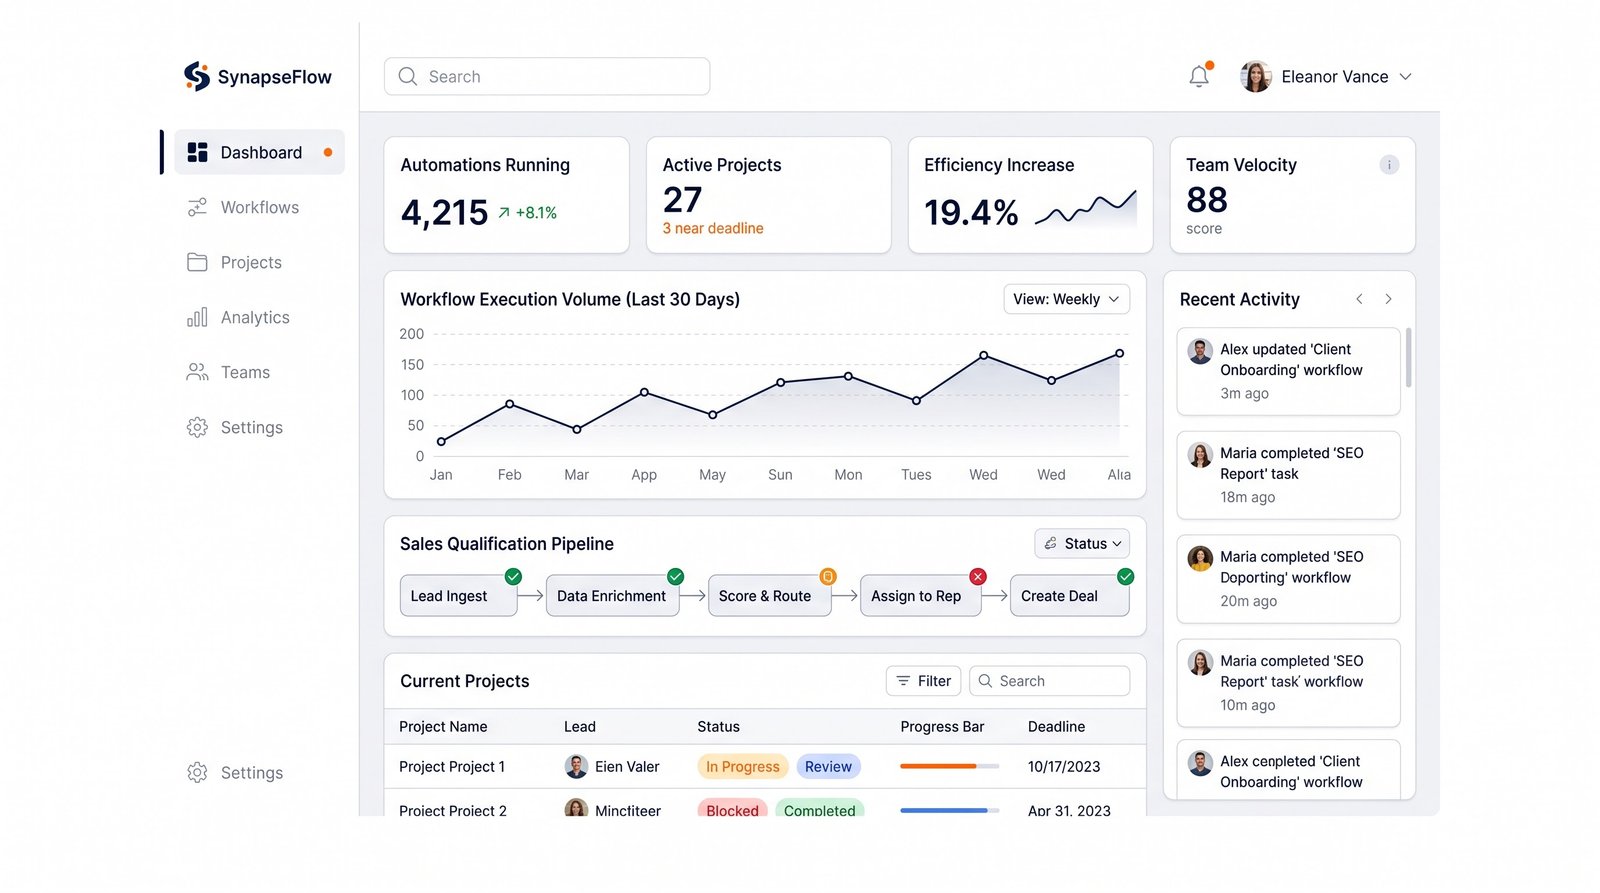
Task: Click Maria's avatar in the 18m ago activity
Action: (x=1200, y=455)
